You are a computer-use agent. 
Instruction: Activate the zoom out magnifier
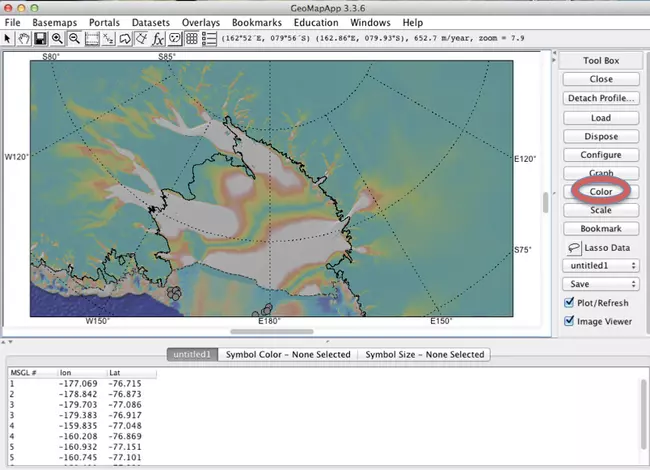point(74,38)
